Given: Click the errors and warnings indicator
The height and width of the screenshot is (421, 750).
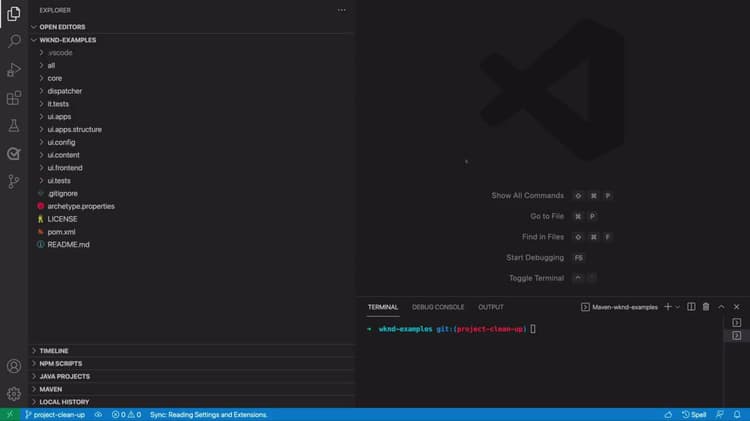Looking at the screenshot, I should click(x=126, y=415).
